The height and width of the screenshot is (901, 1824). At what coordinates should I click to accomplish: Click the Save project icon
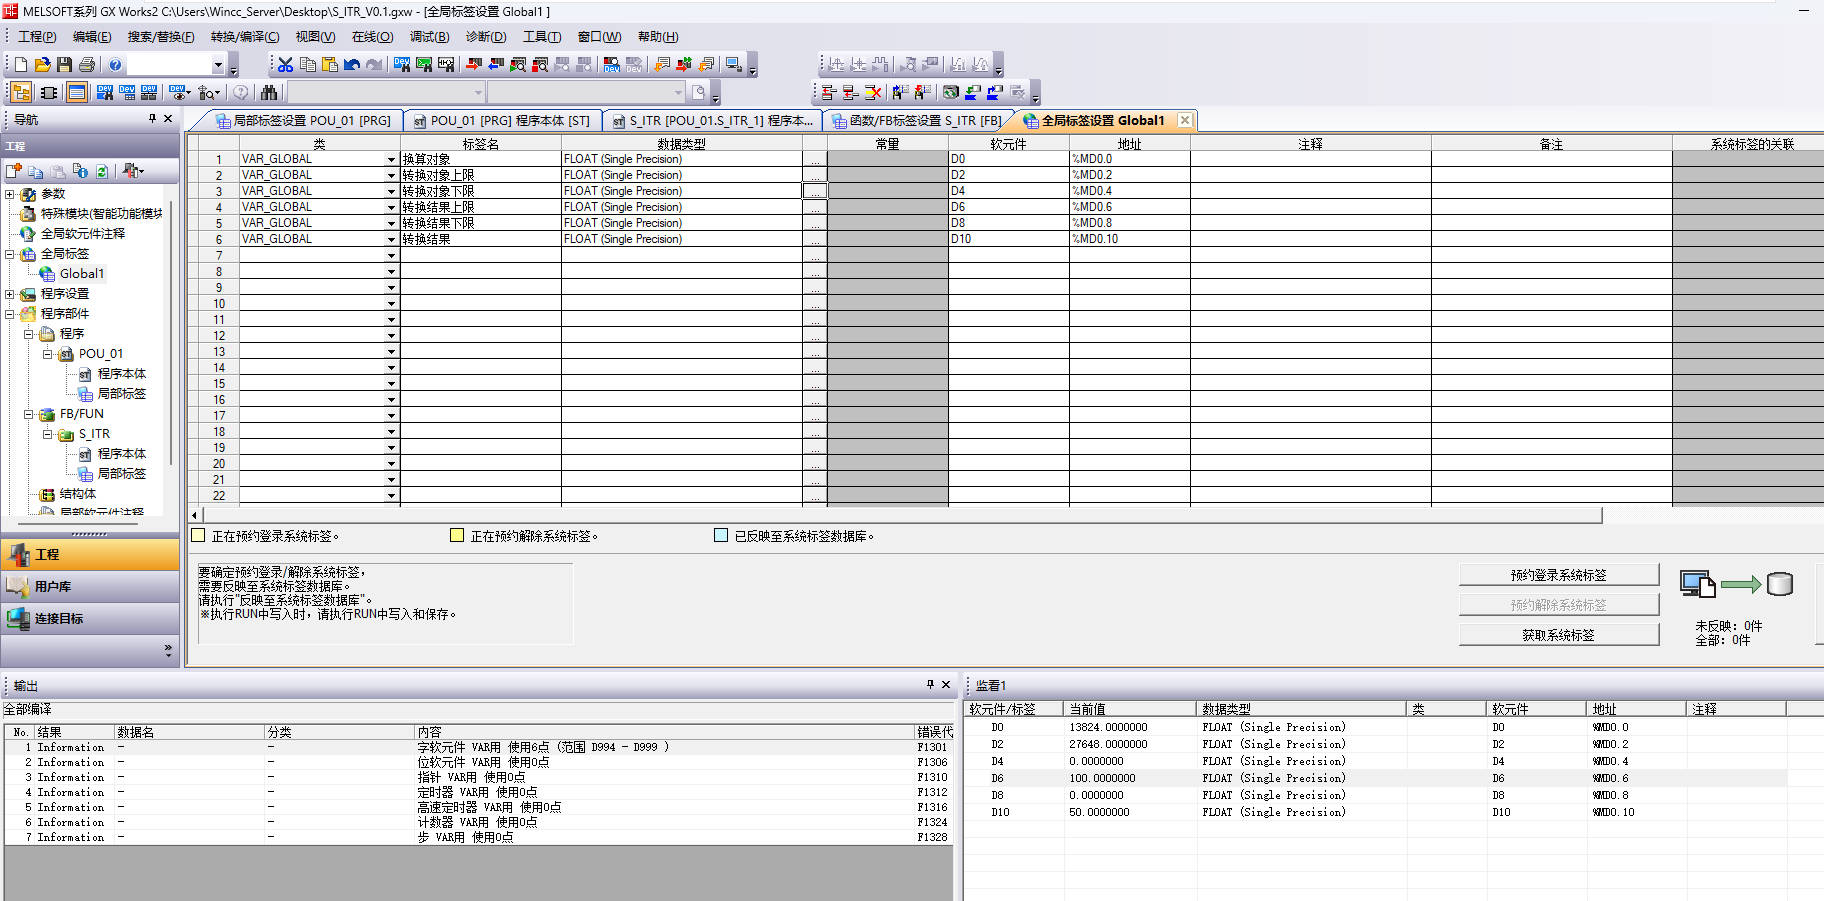coord(64,65)
